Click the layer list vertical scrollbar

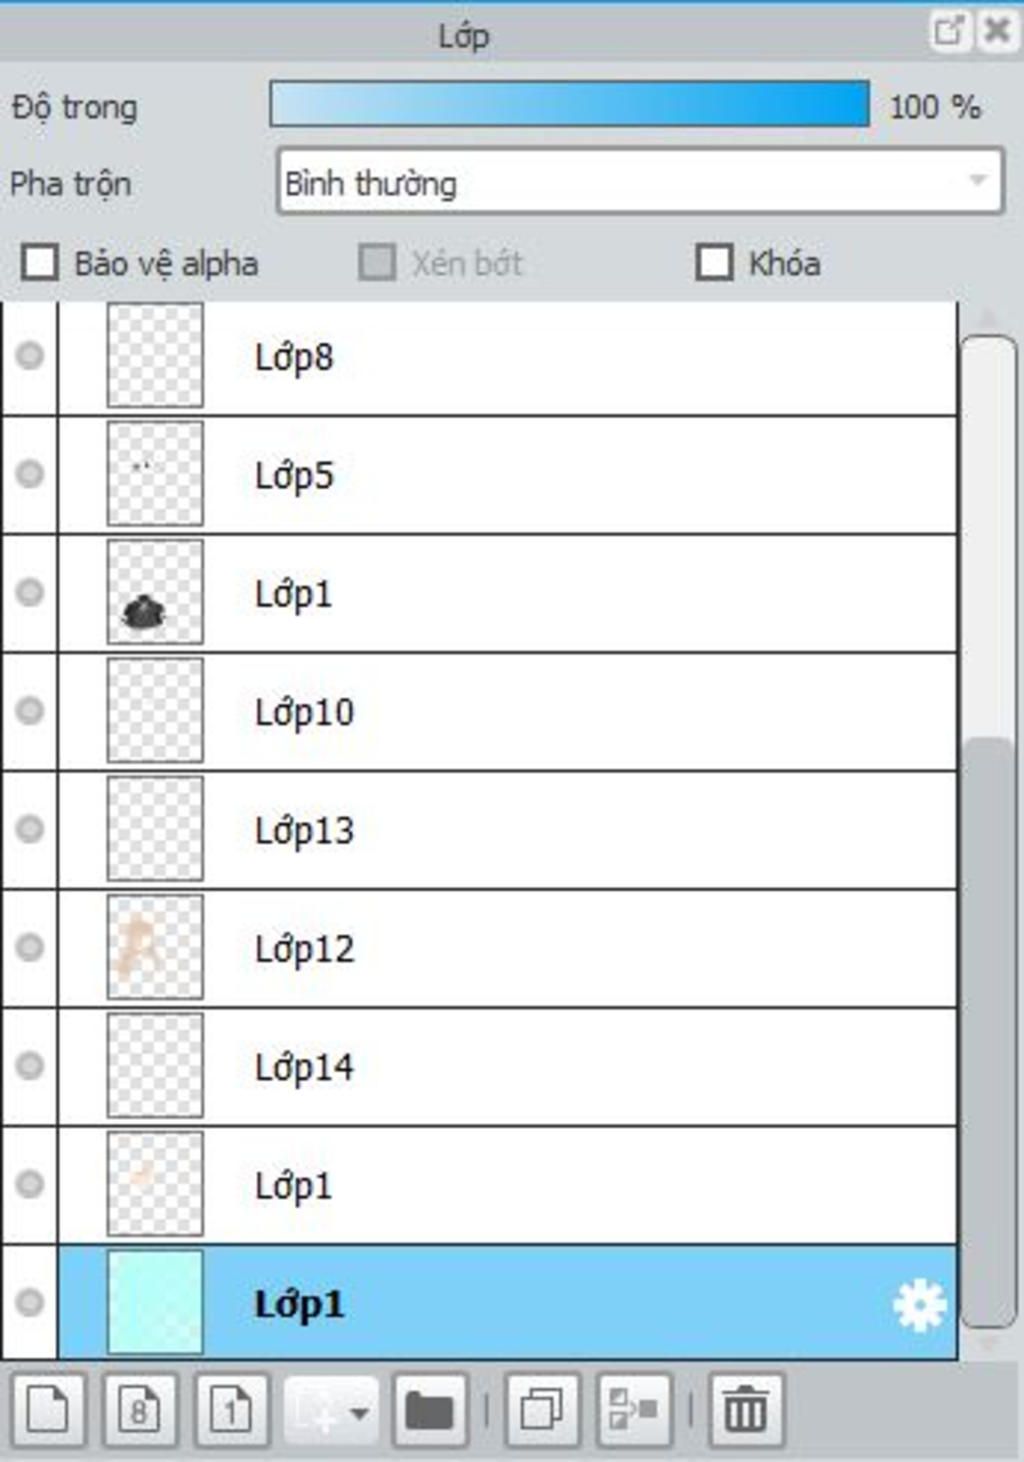click(x=989, y=1030)
